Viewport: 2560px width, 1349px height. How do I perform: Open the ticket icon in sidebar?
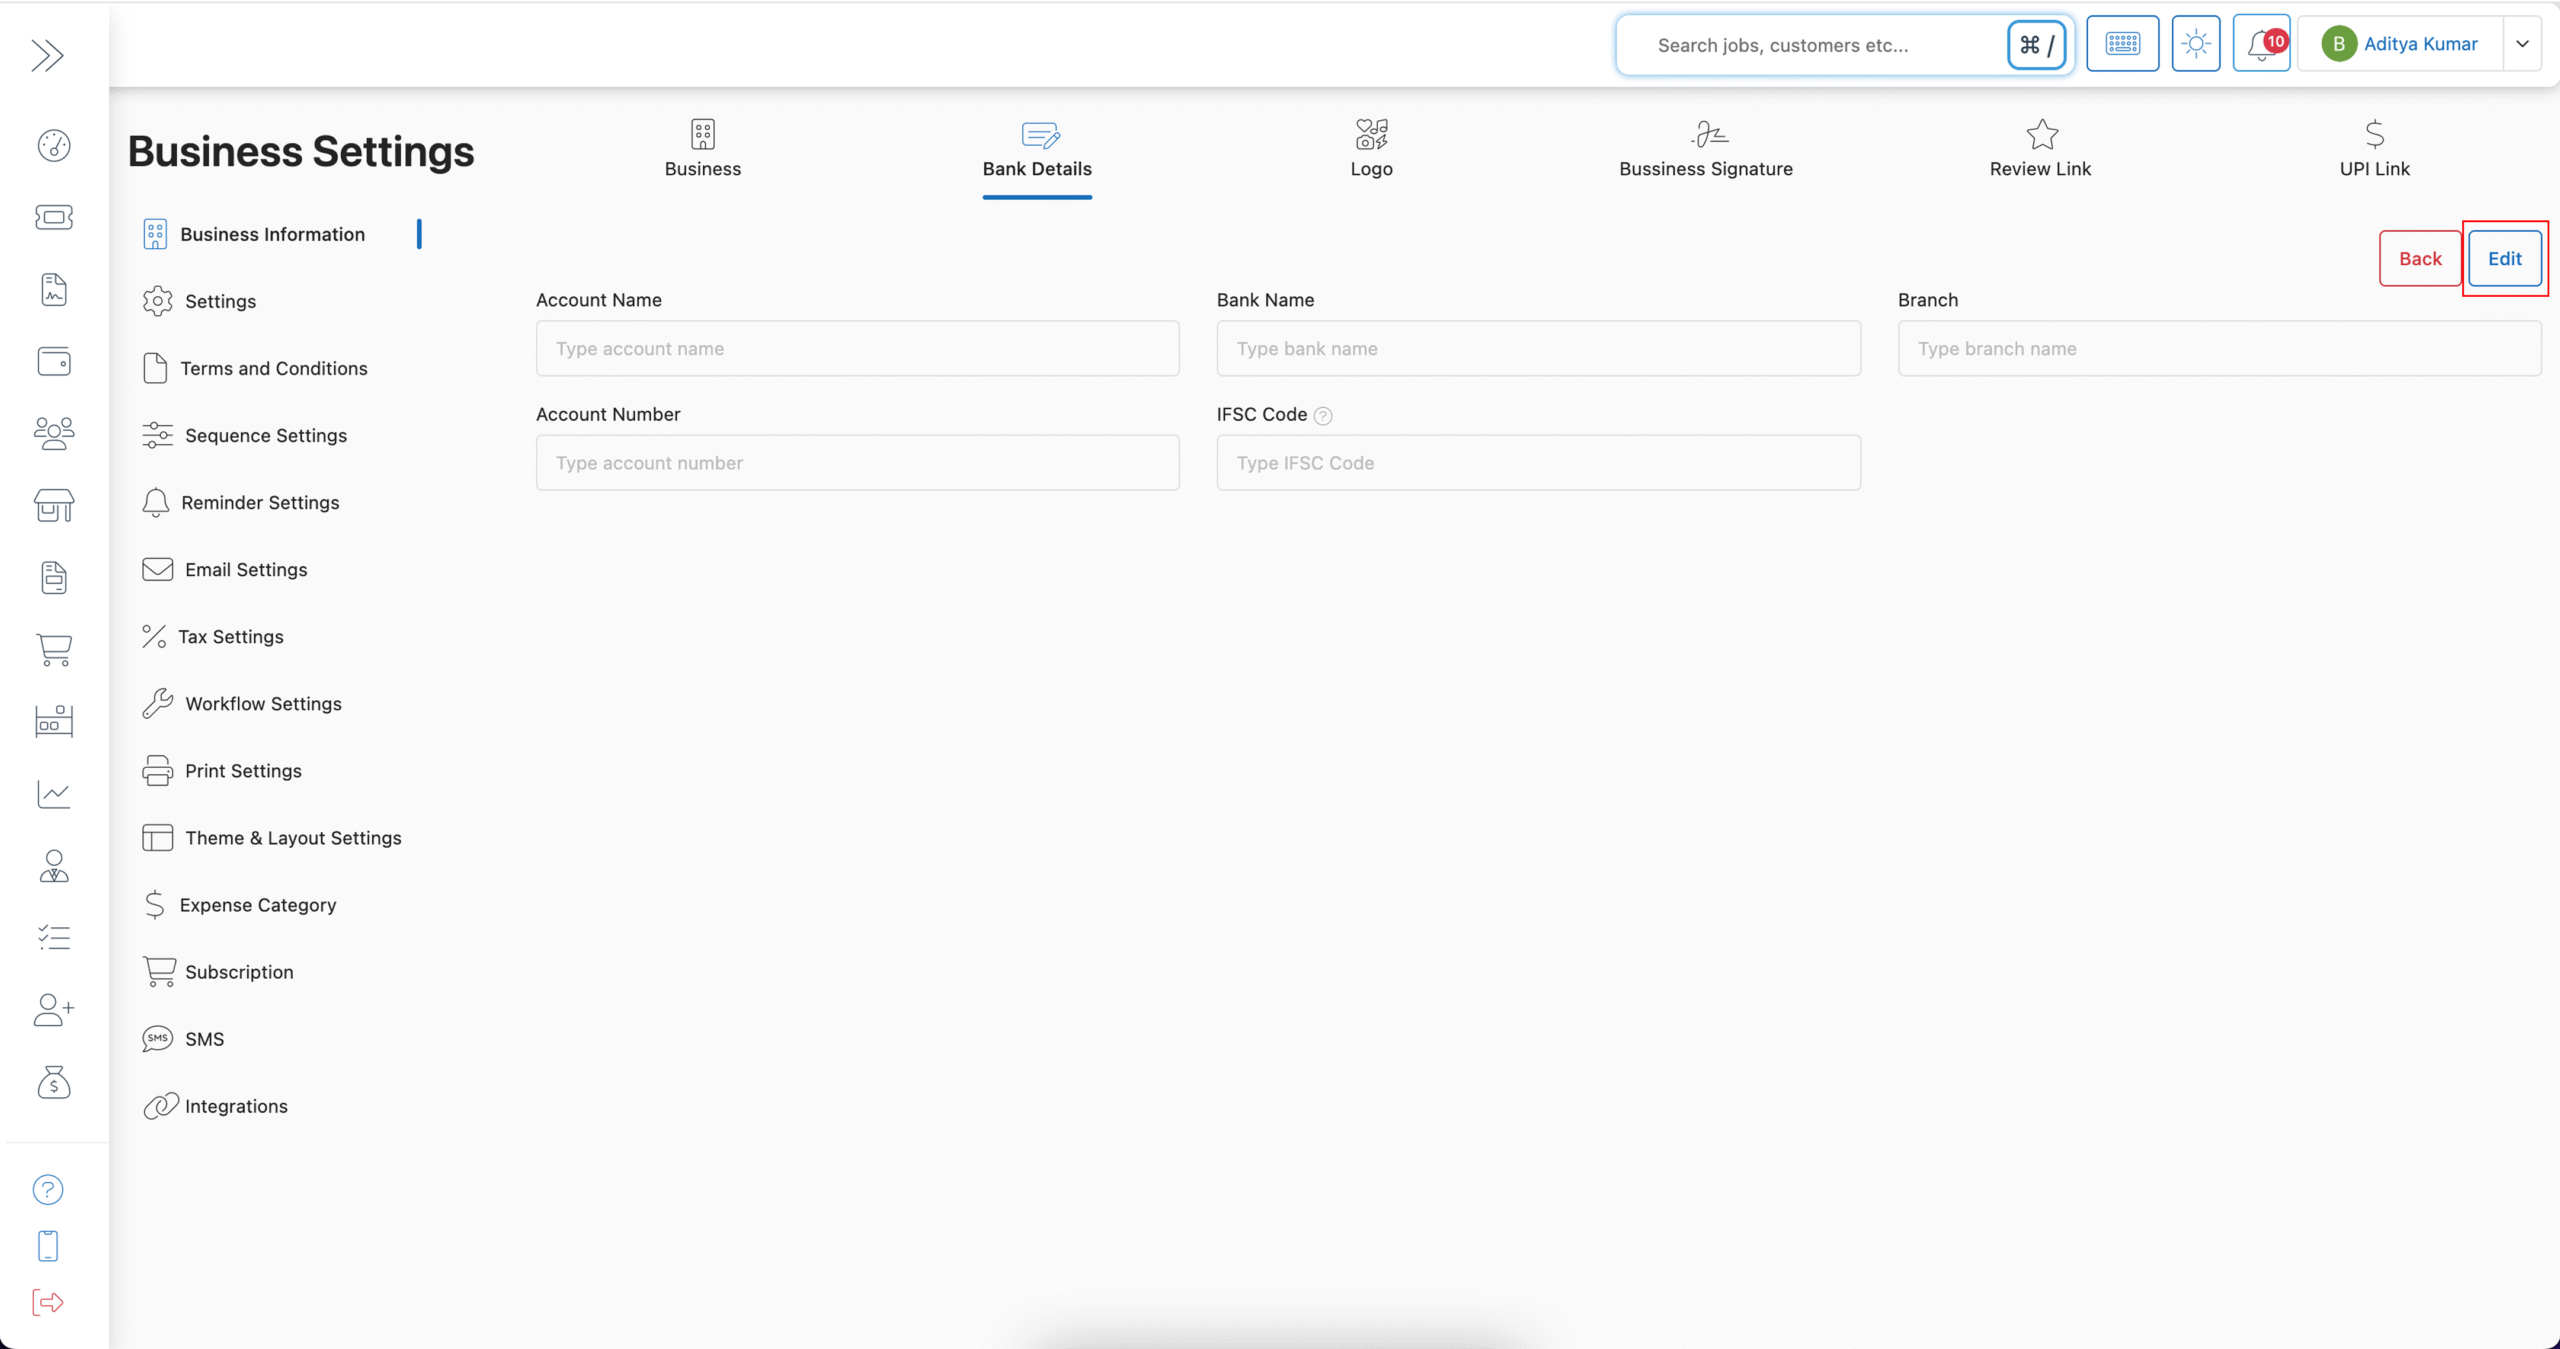54,217
